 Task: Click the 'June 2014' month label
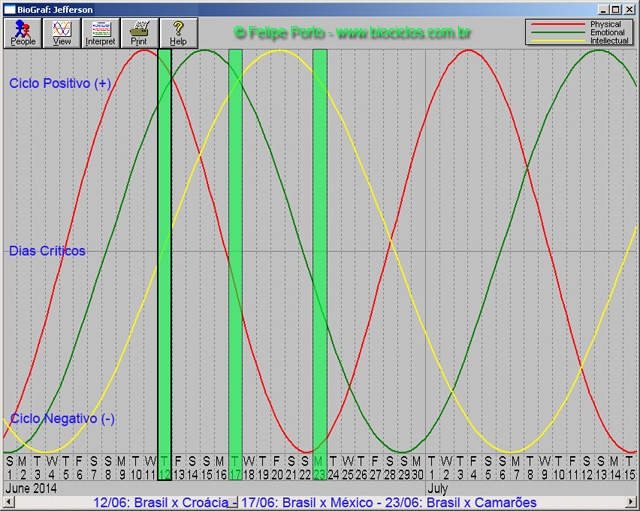click(31, 488)
